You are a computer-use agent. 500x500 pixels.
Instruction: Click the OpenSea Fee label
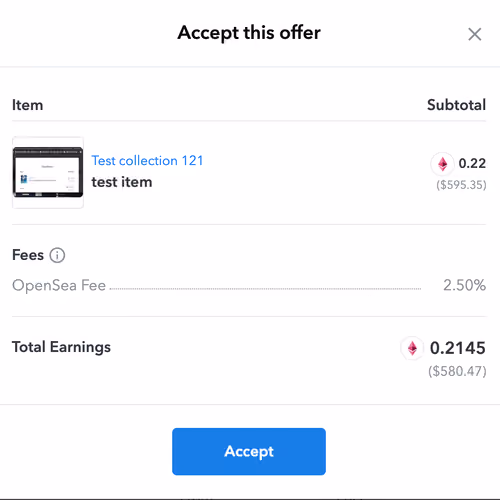point(59,285)
